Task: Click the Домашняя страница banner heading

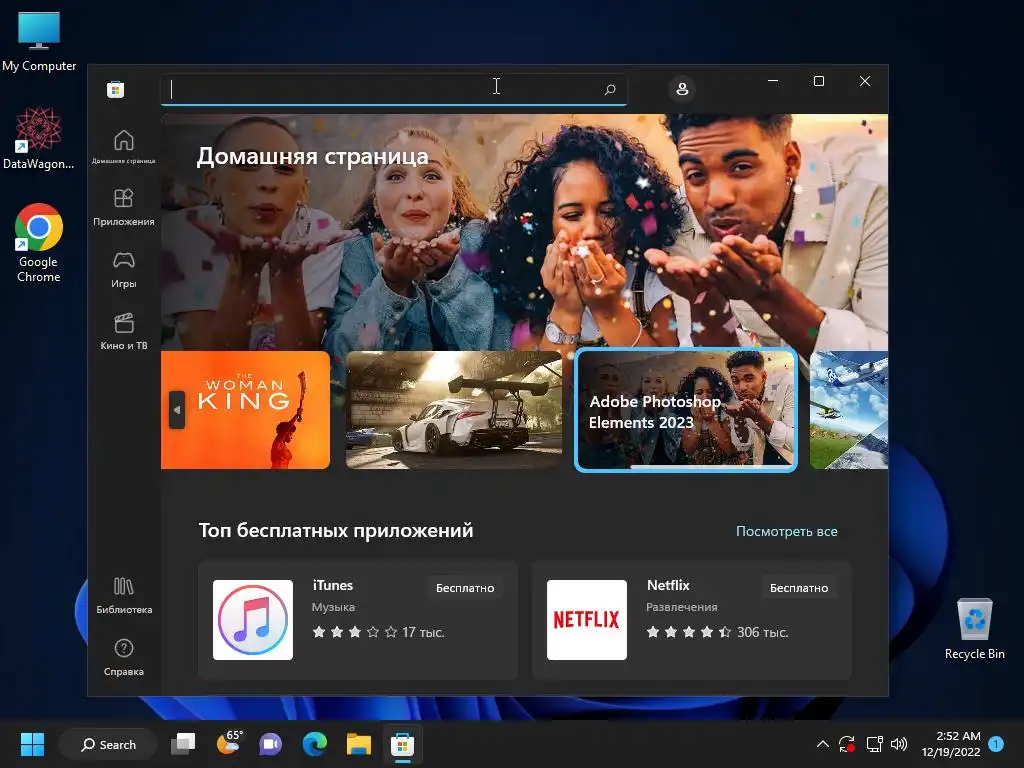Action: coord(313,156)
